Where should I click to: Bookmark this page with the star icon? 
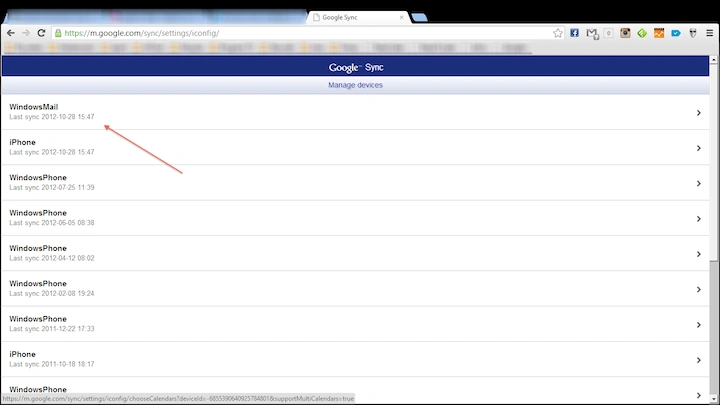coord(557,33)
